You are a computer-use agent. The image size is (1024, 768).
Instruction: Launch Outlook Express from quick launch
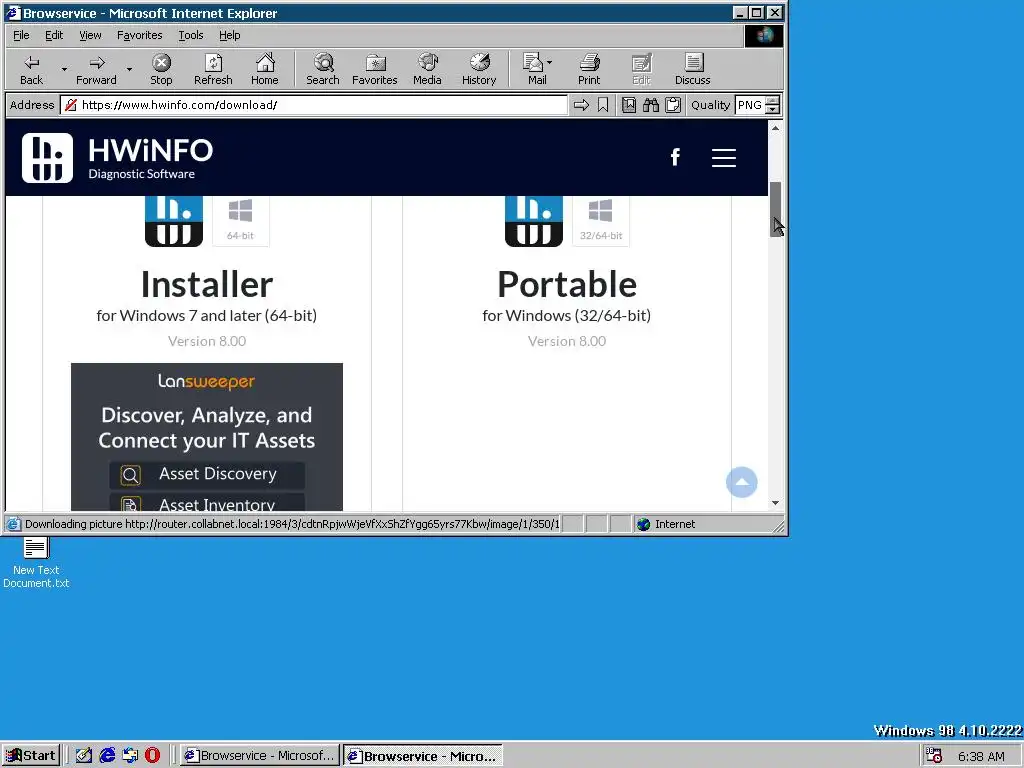(130, 756)
